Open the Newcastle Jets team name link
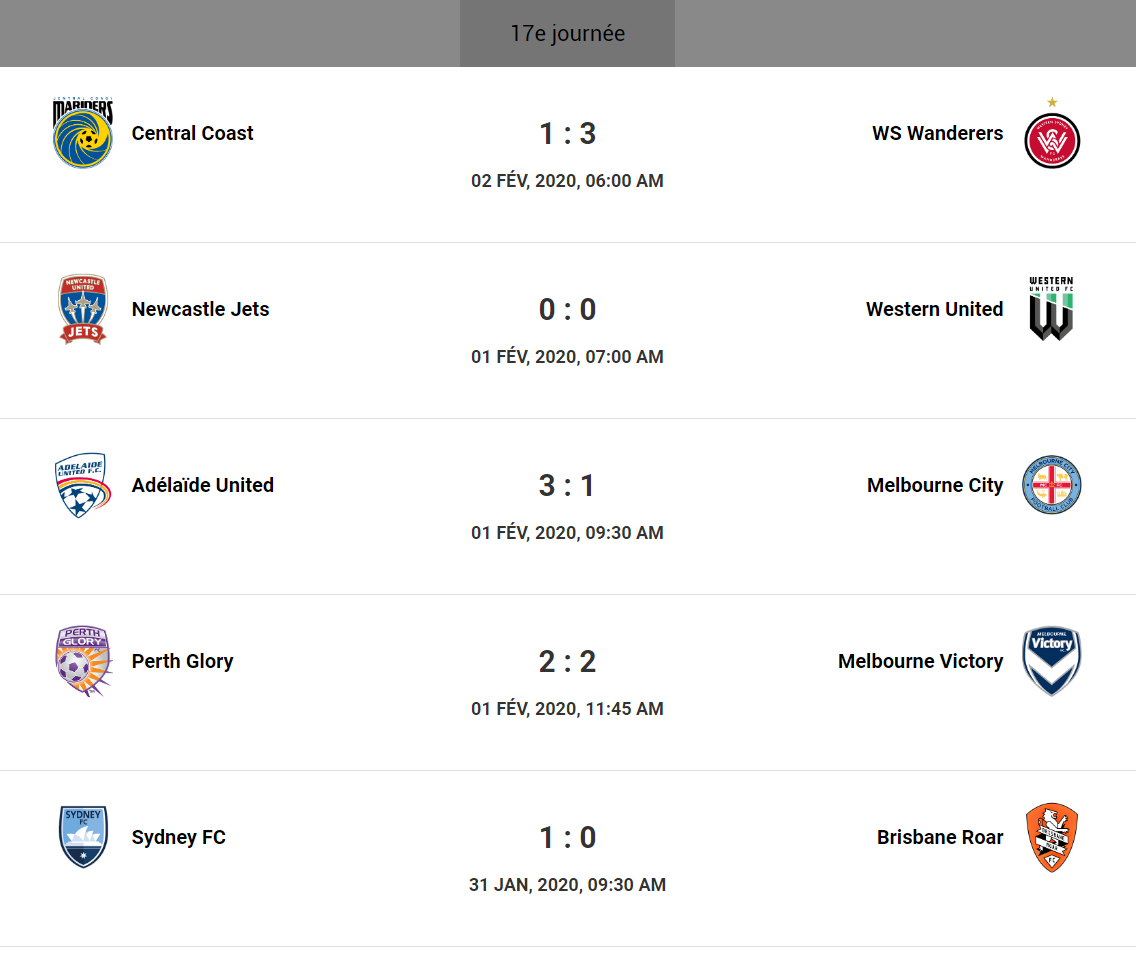Image resolution: width=1136 pixels, height=955 pixels. (x=201, y=310)
